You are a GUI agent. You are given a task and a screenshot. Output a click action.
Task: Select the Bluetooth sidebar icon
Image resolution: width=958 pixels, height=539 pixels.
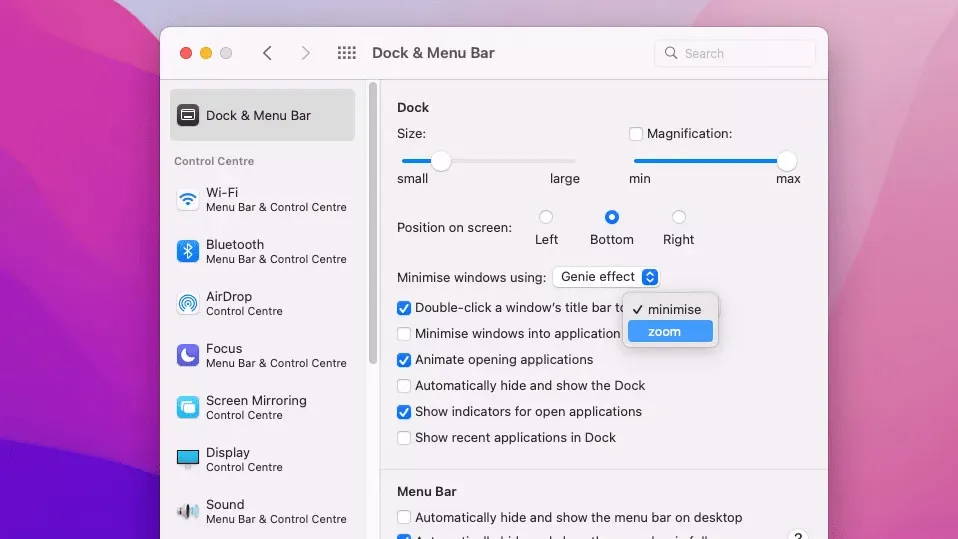click(188, 251)
